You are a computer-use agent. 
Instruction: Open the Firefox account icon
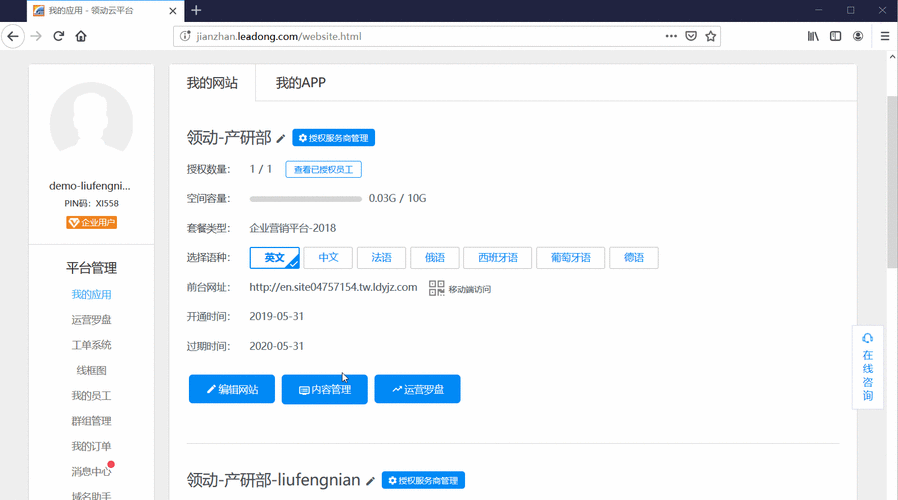click(x=858, y=36)
